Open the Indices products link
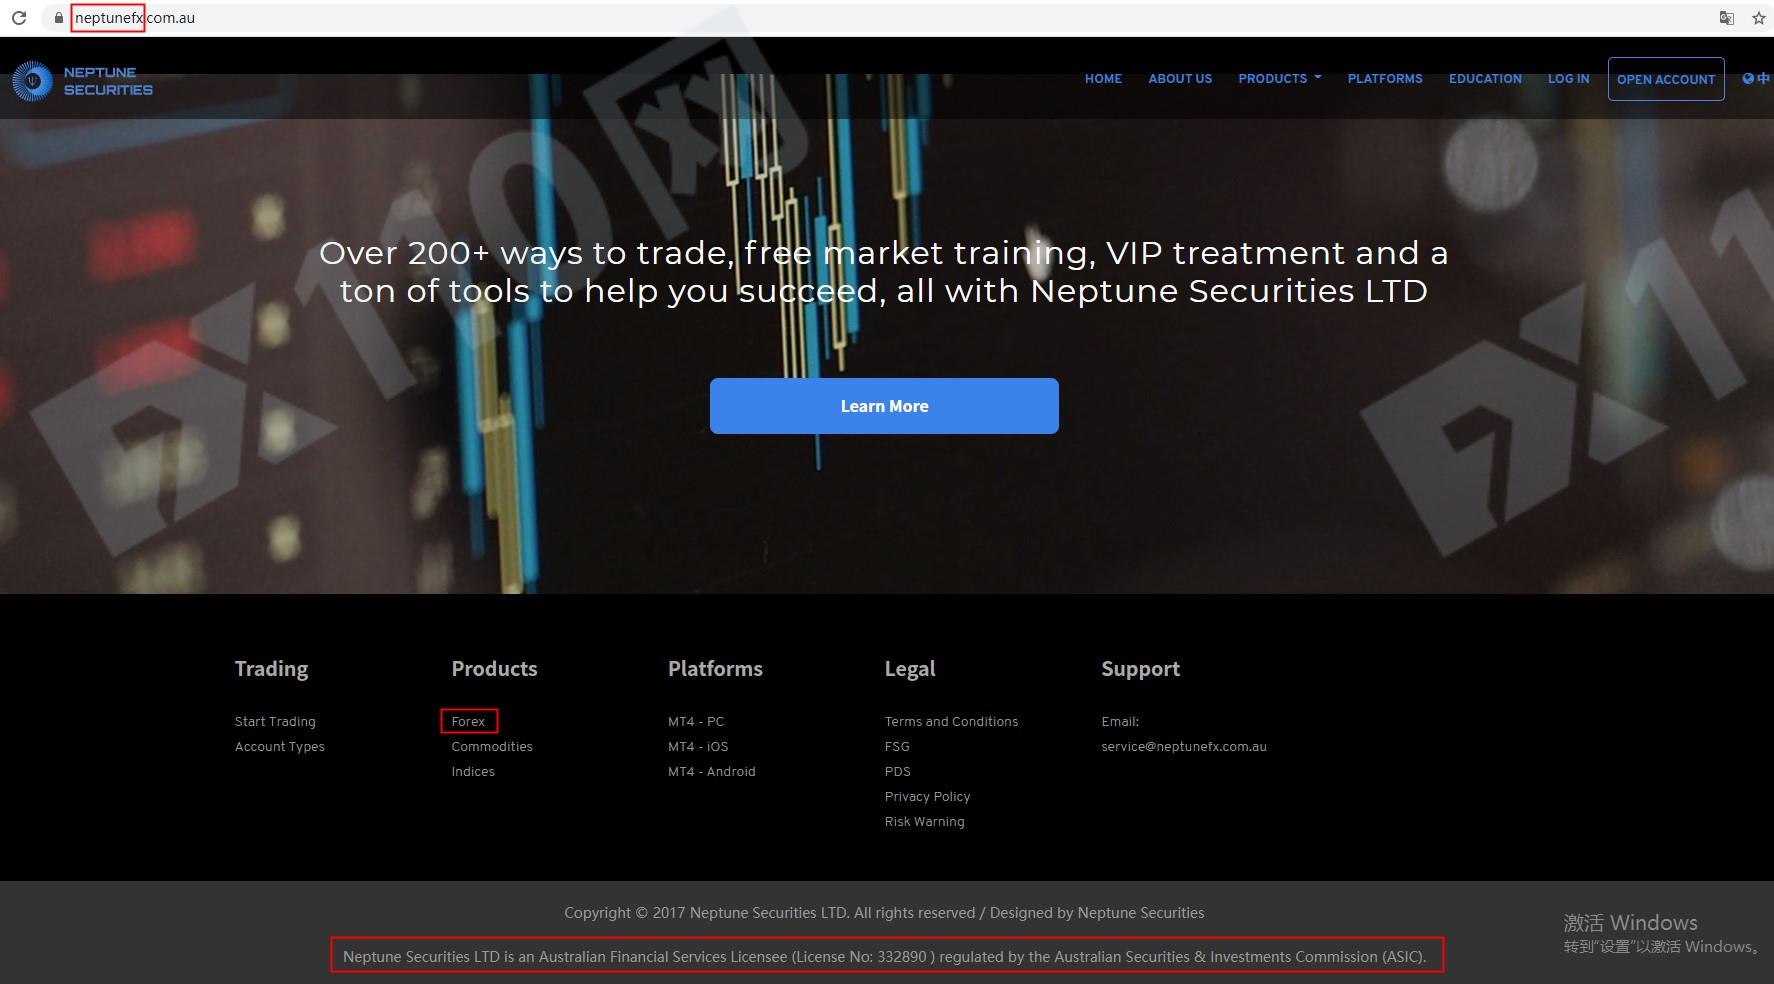The width and height of the screenshot is (1774, 984). 473,771
